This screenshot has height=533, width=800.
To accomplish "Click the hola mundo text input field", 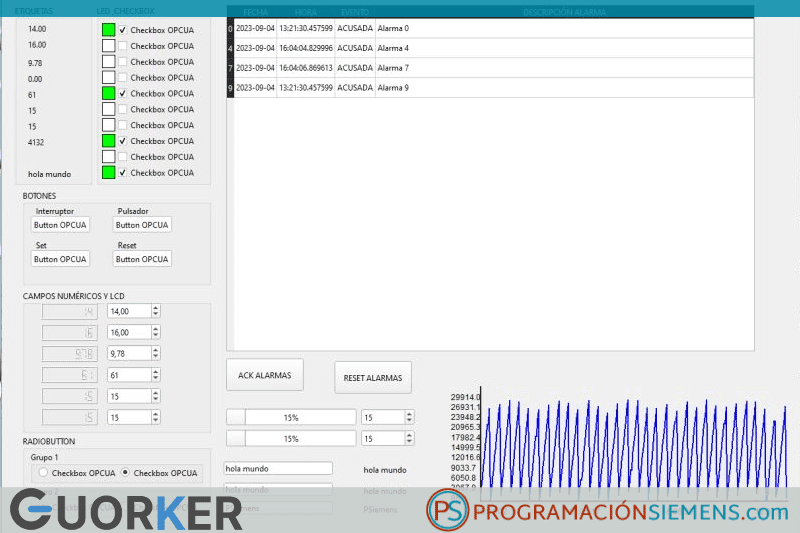I will 278,468.
